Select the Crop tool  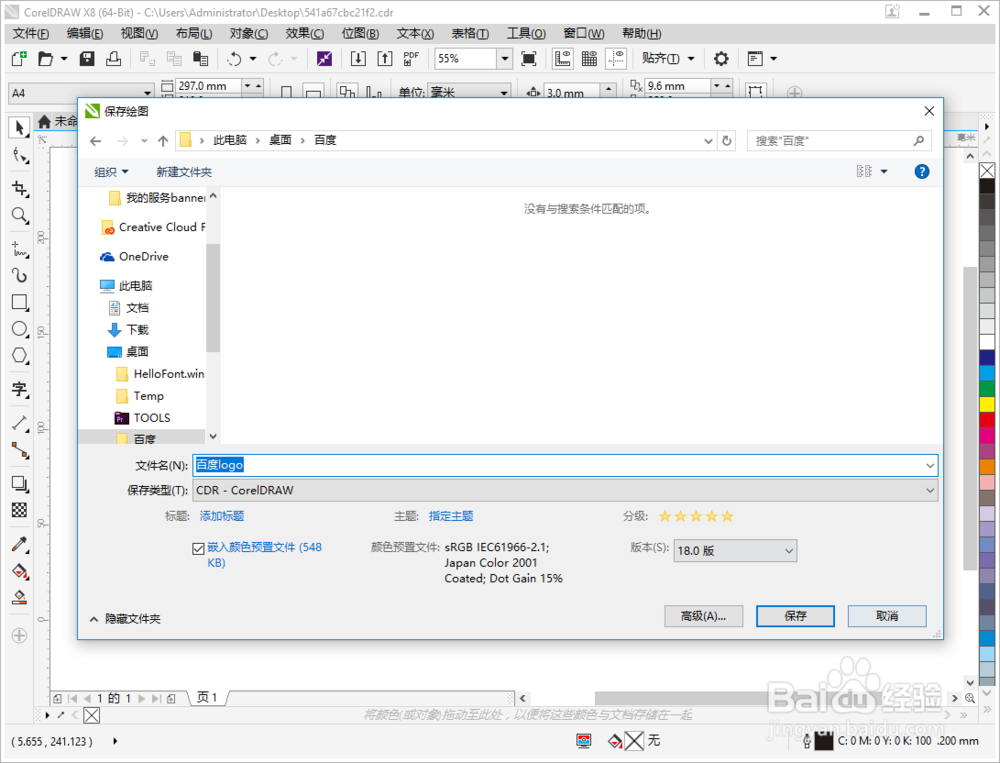20,188
